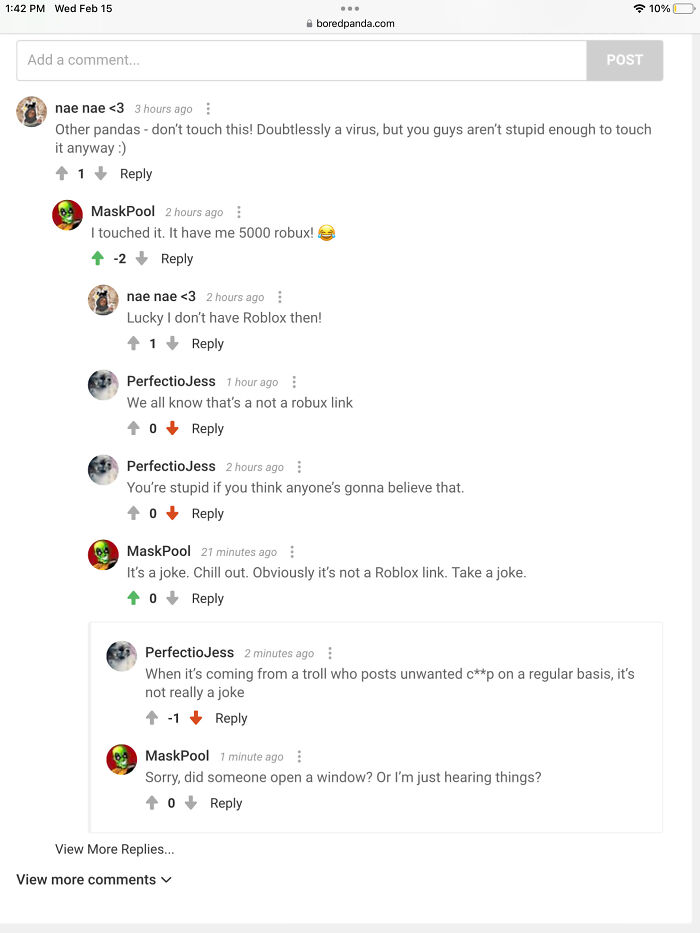The width and height of the screenshot is (700, 933).
Task: Tap the ellipsis above the address bar
Action: (350, 9)
